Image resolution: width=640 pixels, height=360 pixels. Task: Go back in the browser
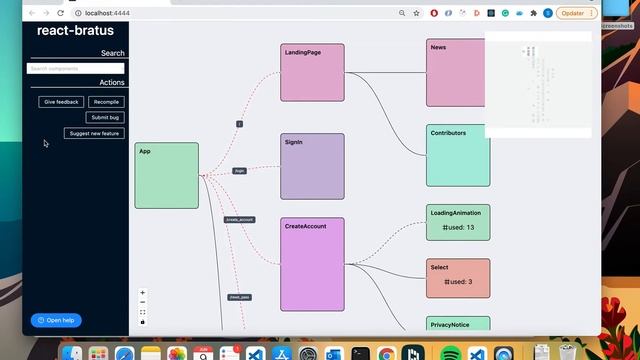pos(32,13)
